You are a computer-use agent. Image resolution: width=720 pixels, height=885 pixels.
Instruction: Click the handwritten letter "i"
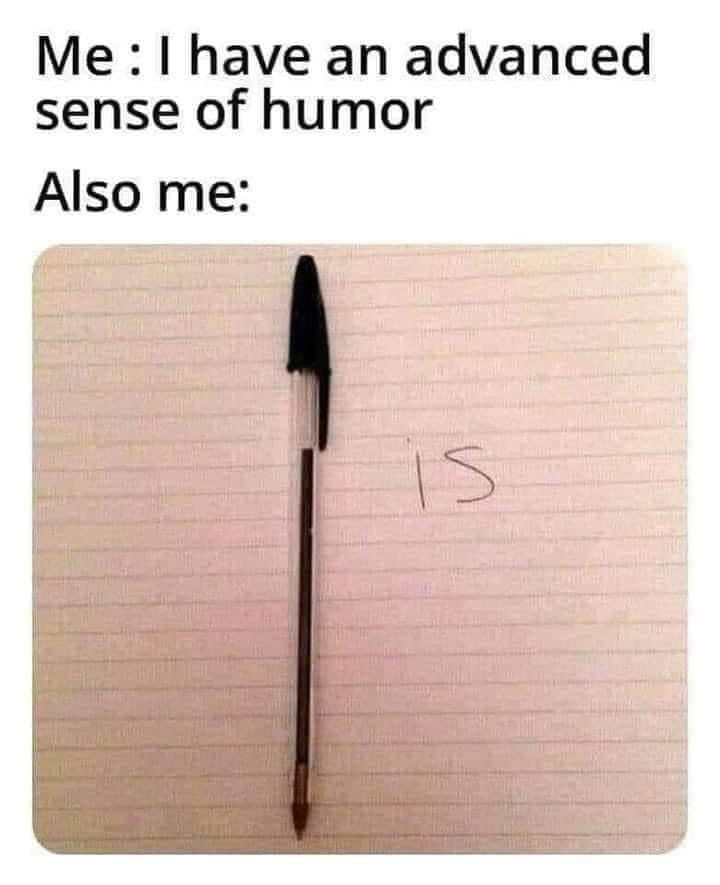pyautogui.click(x=420, y=475)
